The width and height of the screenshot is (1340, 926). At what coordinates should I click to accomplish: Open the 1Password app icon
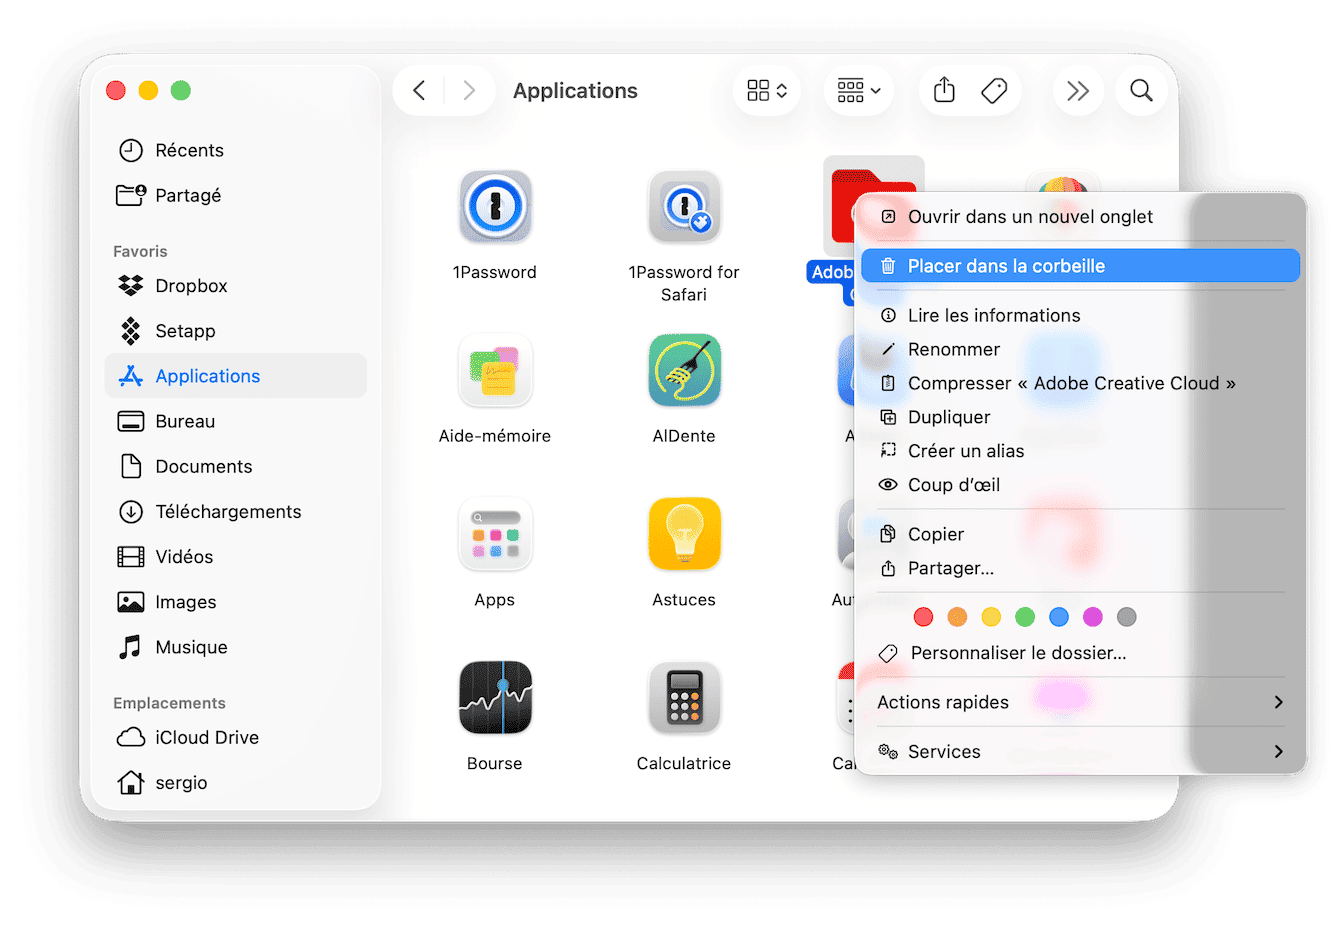click(495, 207)
